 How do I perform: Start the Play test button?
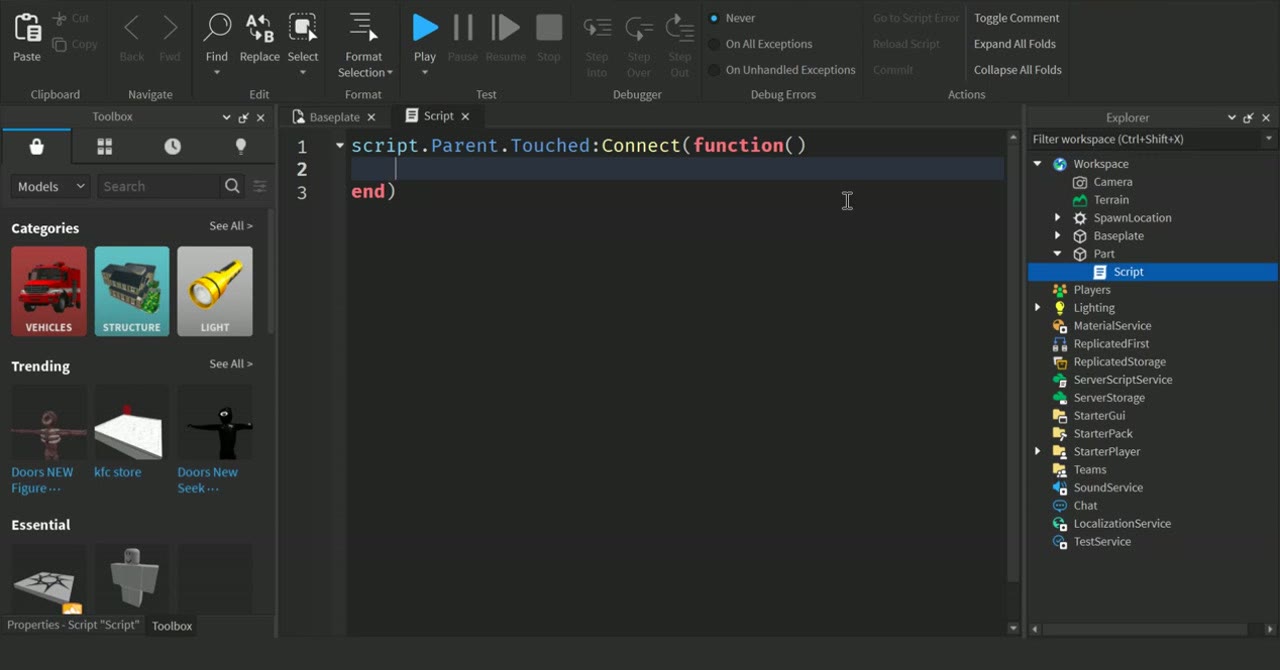(425, 27)
